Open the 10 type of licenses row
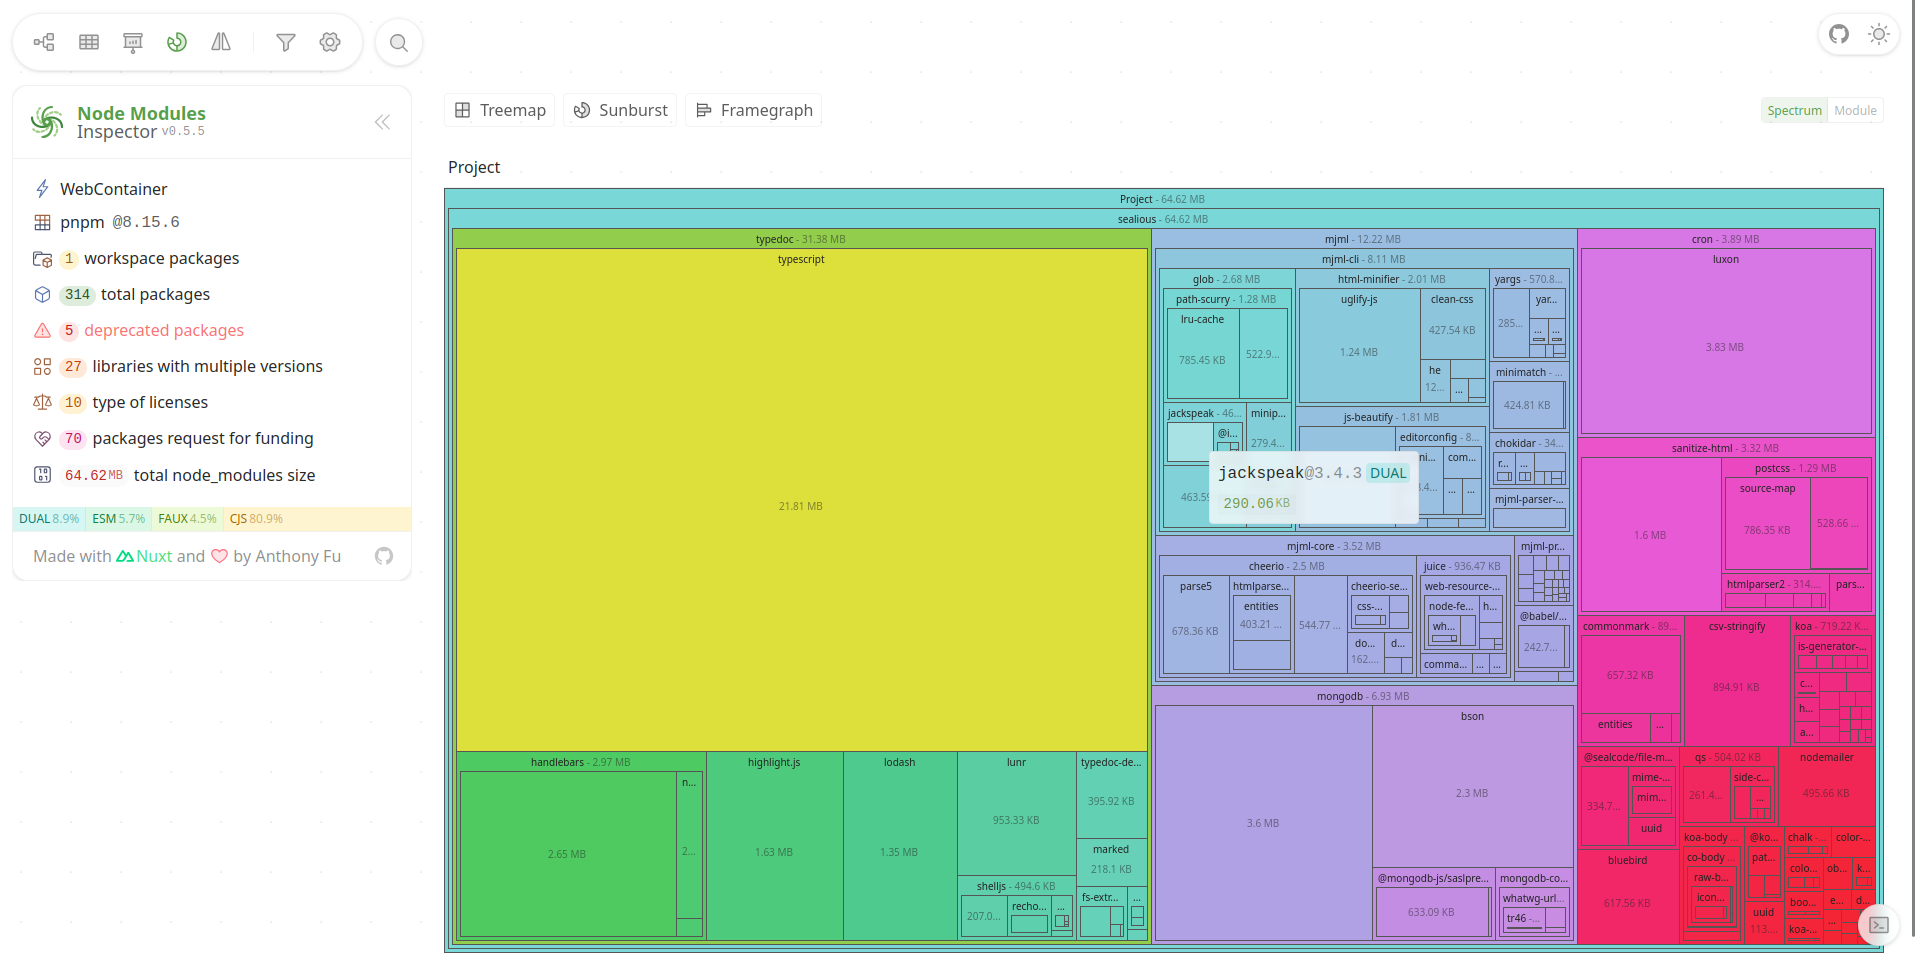This screenshot has width=1916, height=962. coord(212,403)
